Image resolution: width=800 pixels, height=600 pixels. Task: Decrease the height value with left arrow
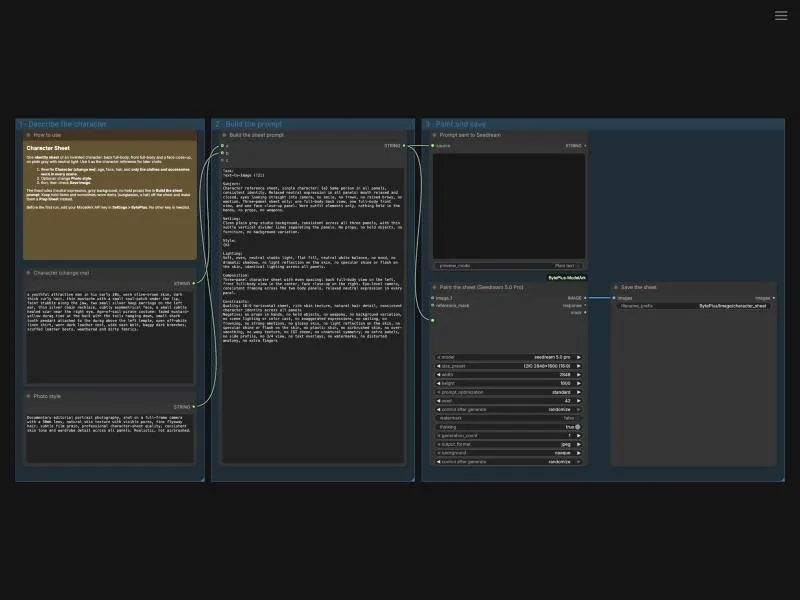click(x=438, y=383)
